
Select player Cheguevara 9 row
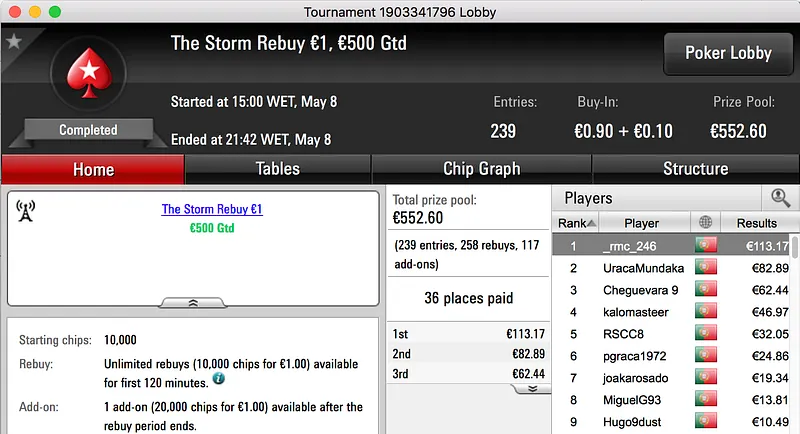click(641, 290)
